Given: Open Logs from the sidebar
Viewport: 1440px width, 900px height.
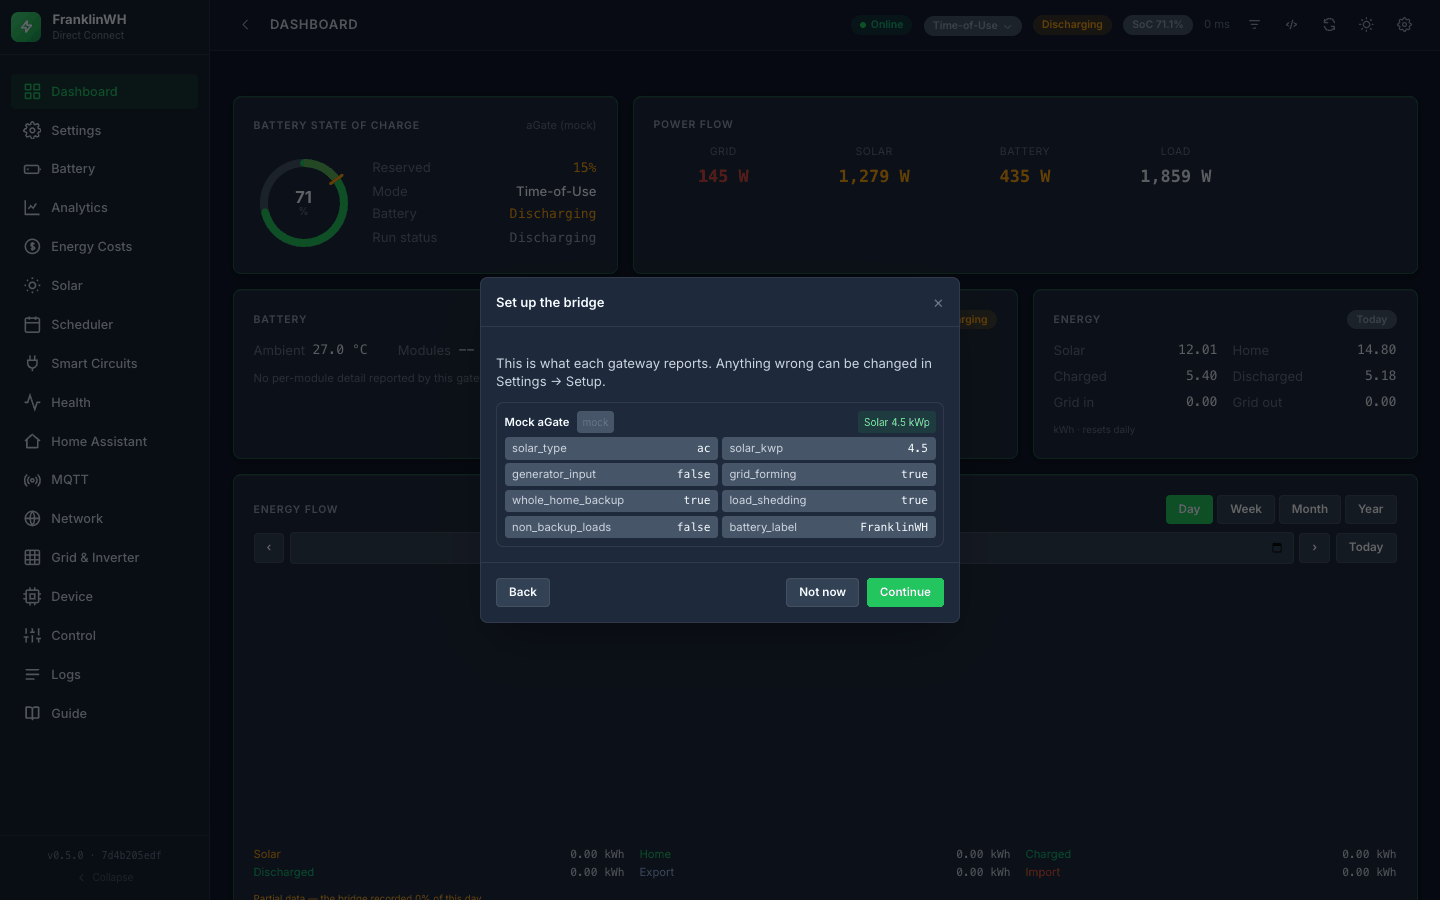Looking at the screenshot, I should pos(104,675).
